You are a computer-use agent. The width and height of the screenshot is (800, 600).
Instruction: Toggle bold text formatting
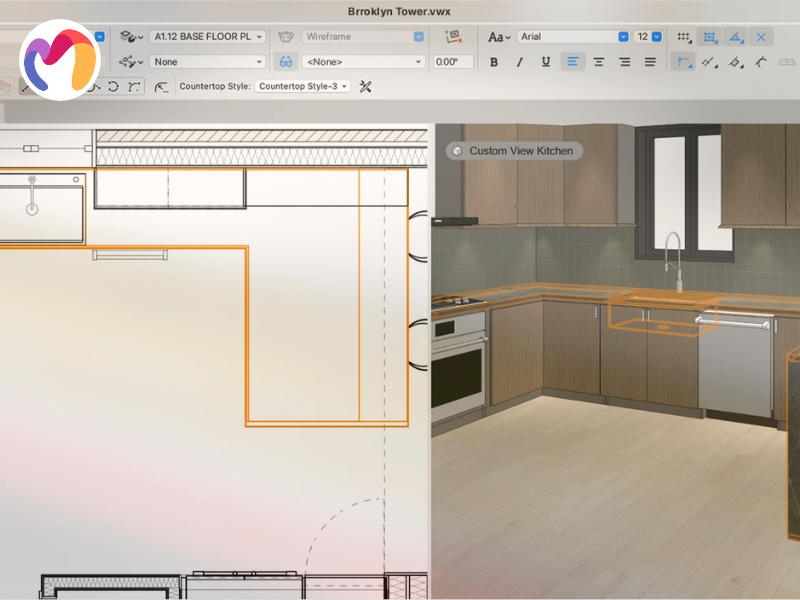(494, 62)
